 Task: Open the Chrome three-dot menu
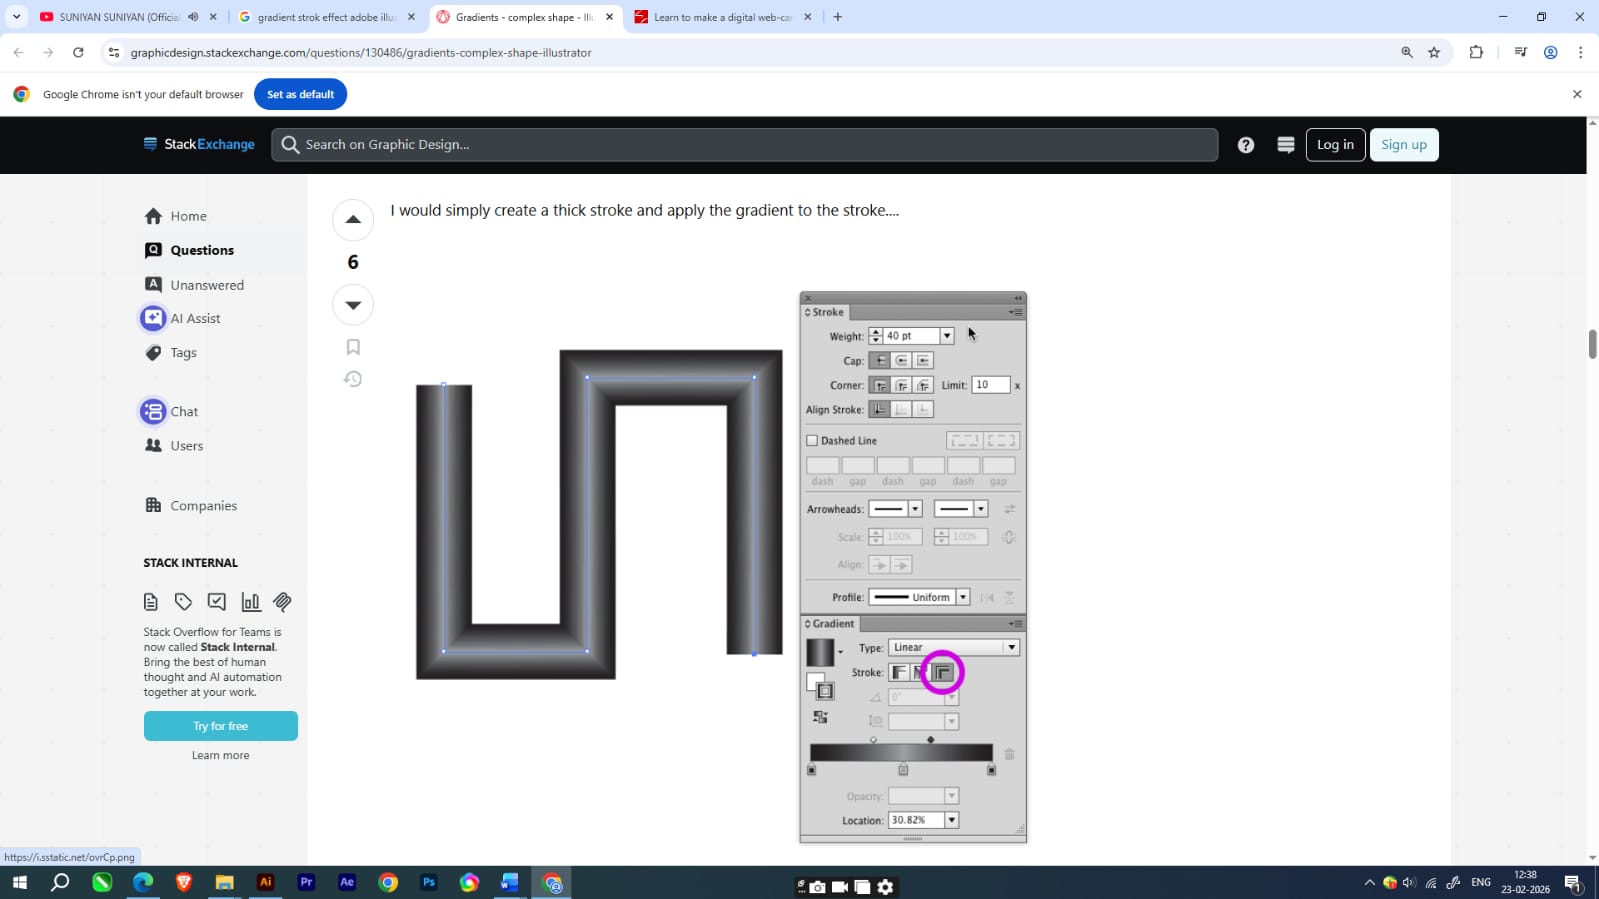(x=1580, y=53)
